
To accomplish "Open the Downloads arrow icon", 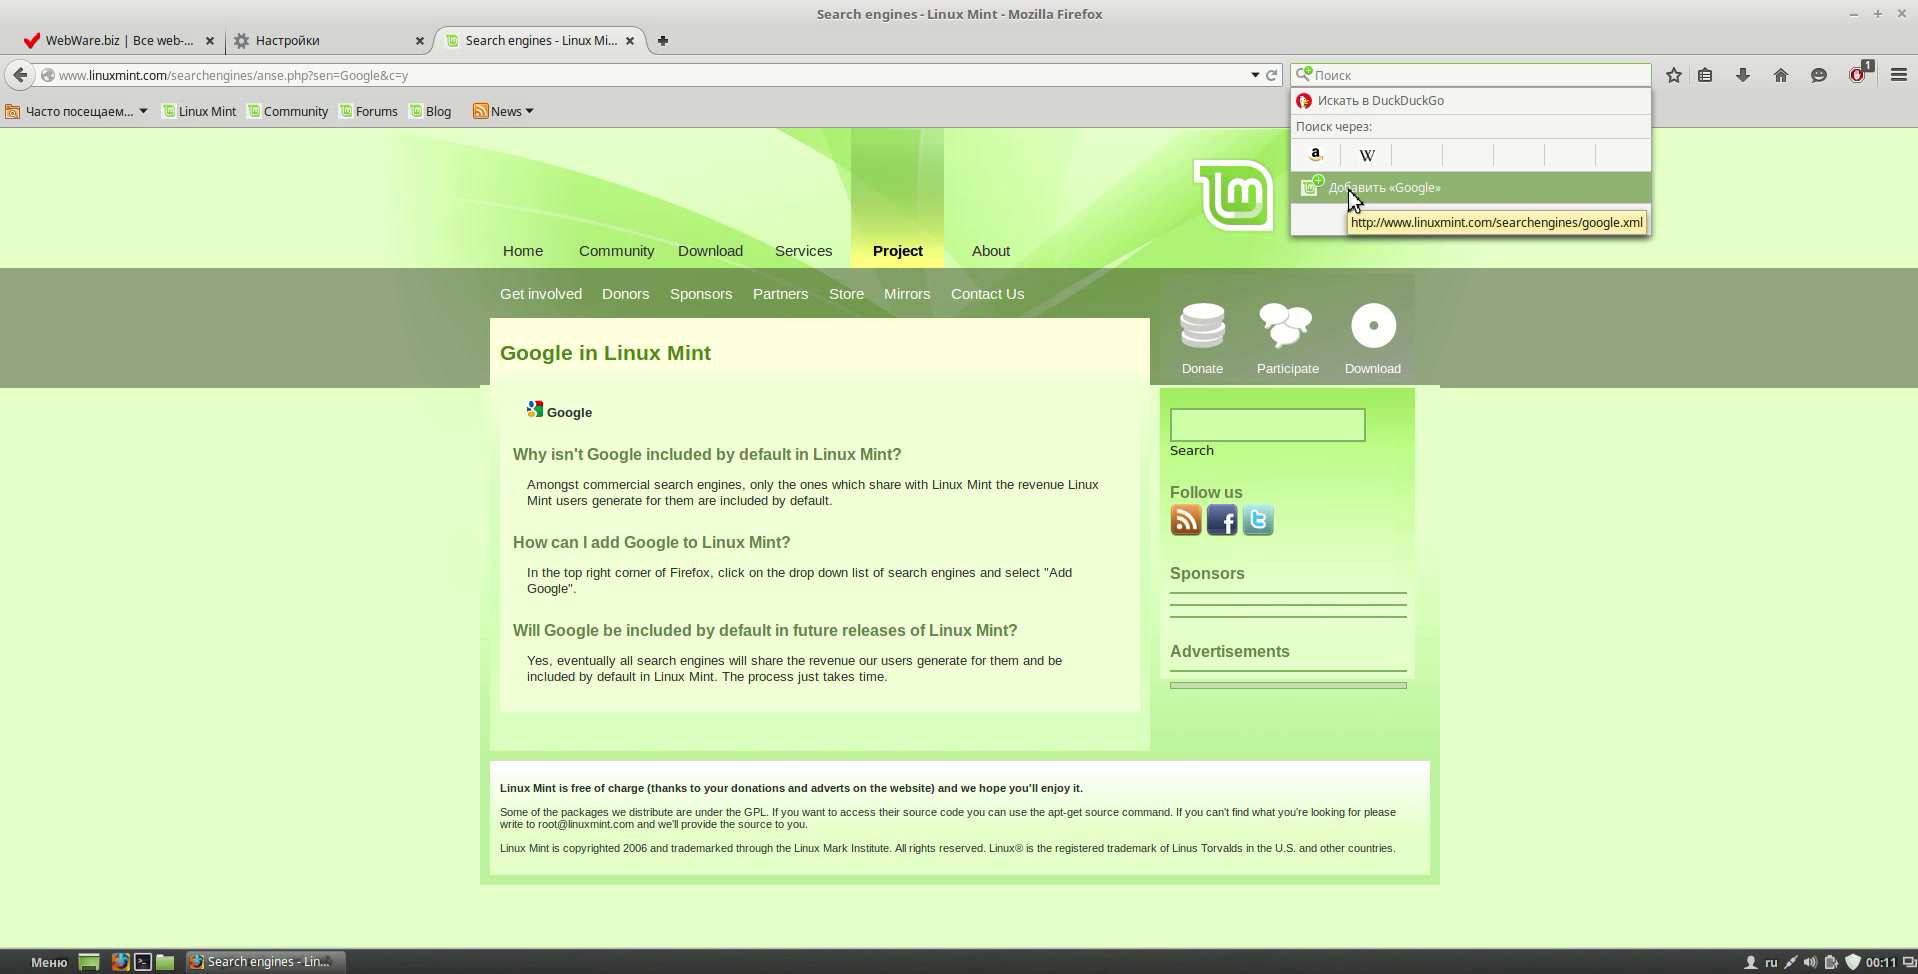I will pos(1742,75).
